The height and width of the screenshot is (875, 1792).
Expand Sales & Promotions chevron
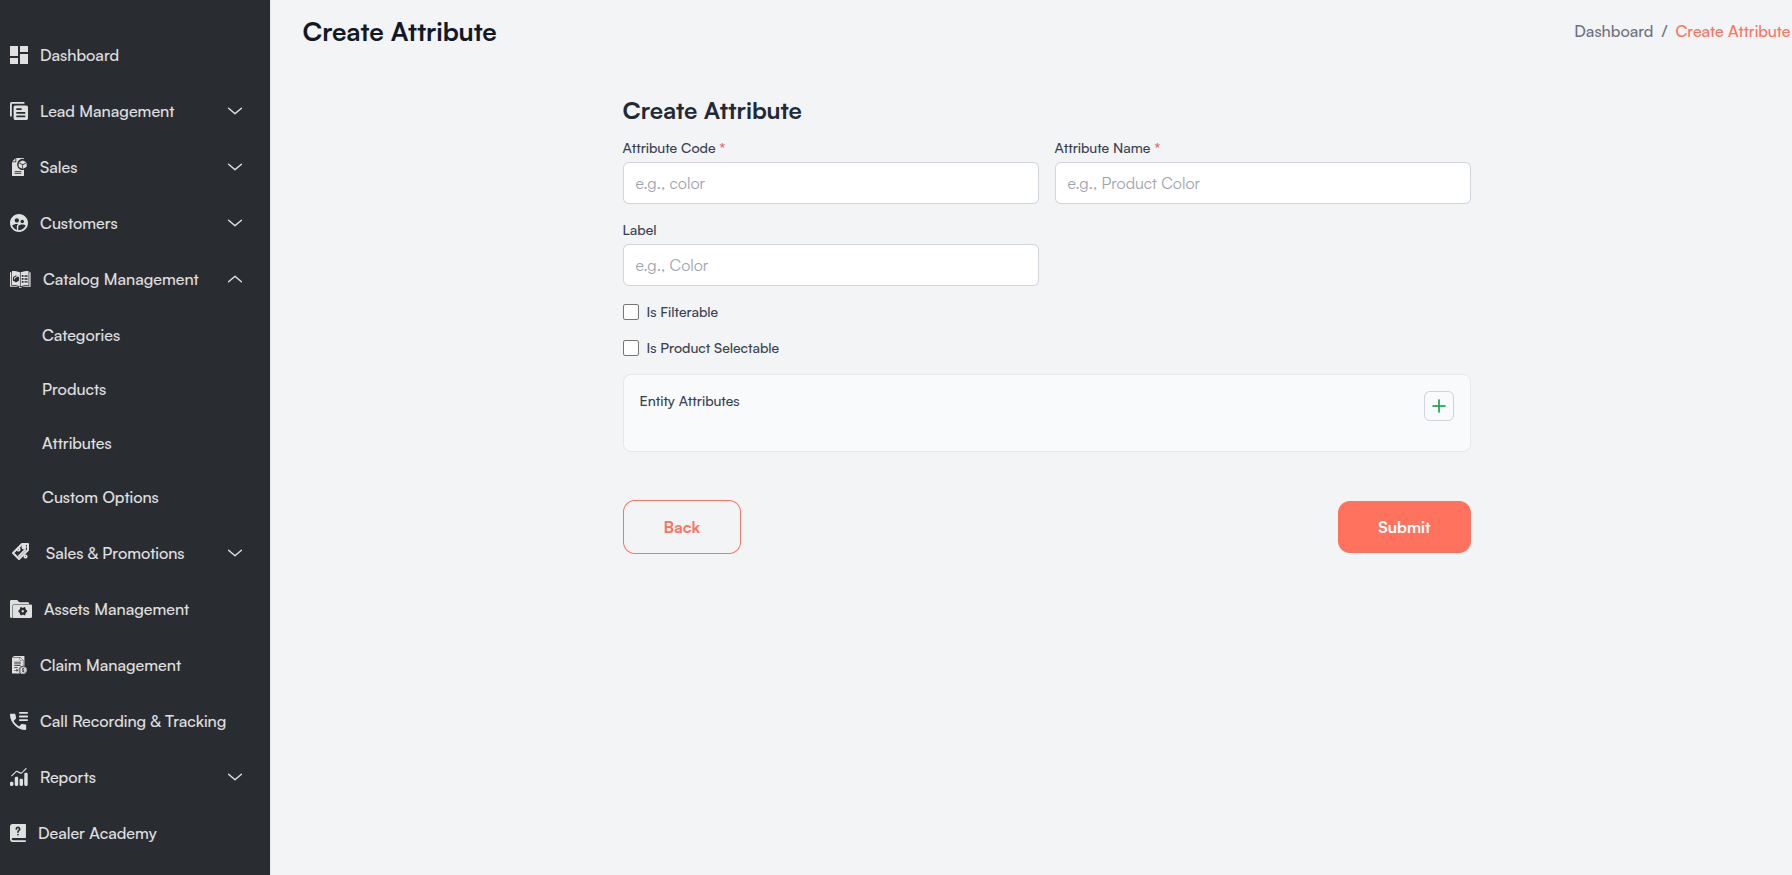coord(235,553)
